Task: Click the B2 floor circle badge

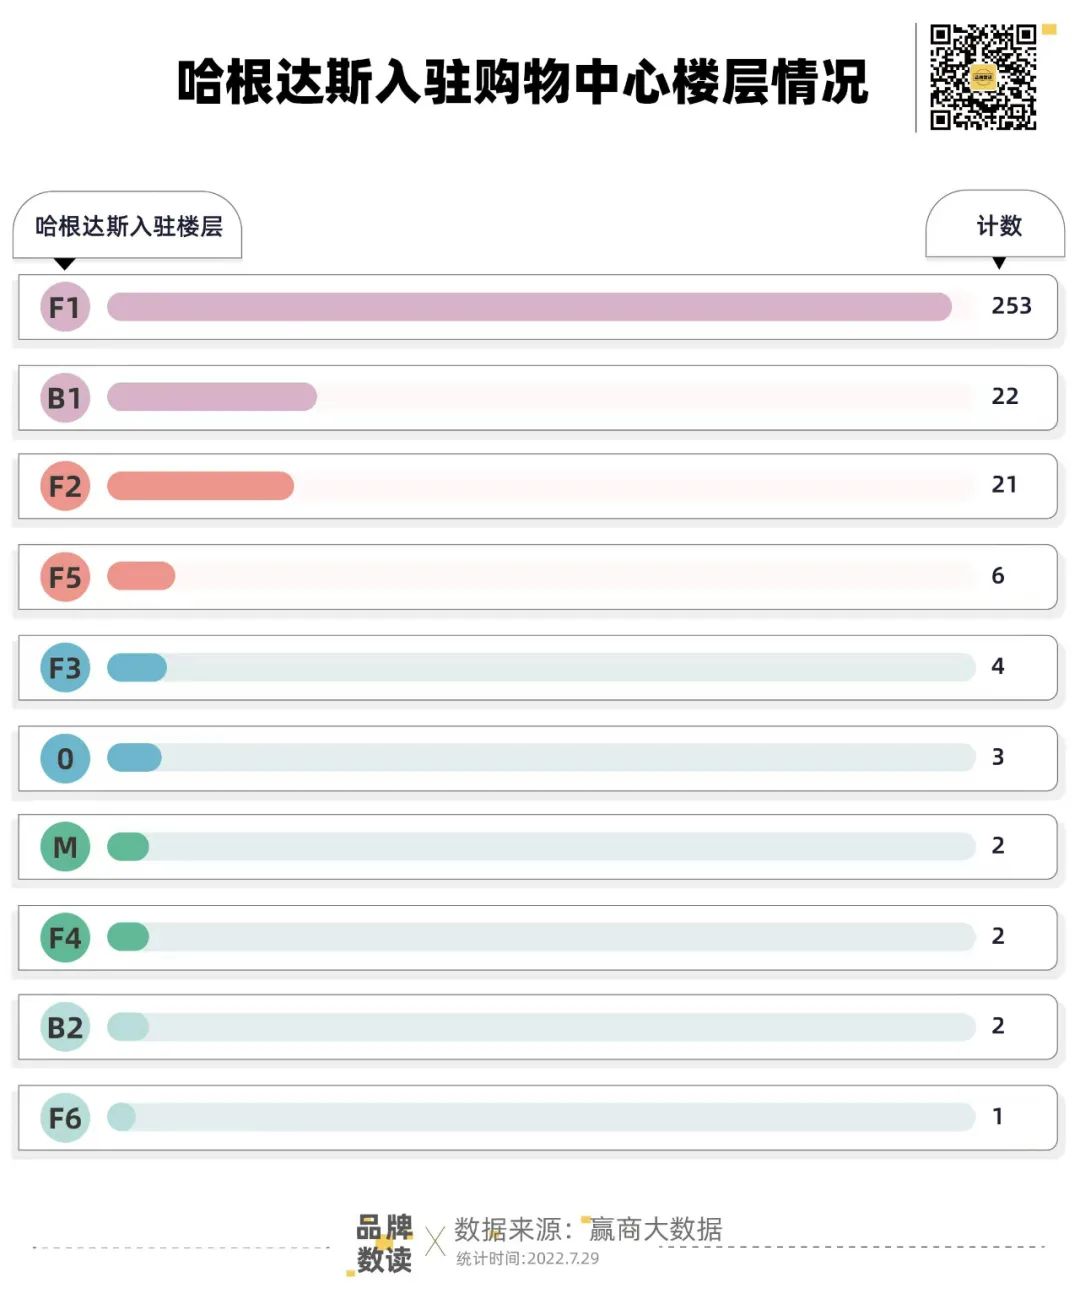Action: (65, 1027)
